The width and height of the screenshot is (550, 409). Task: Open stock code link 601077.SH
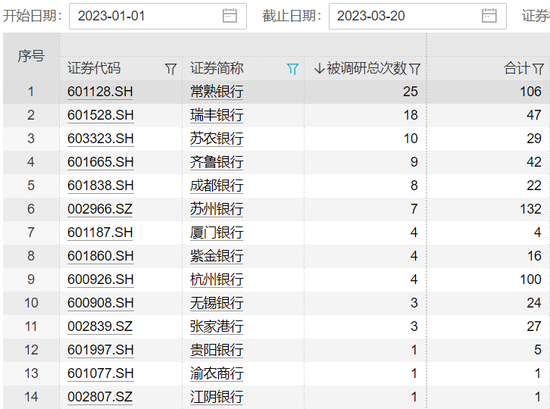[100, 374]
